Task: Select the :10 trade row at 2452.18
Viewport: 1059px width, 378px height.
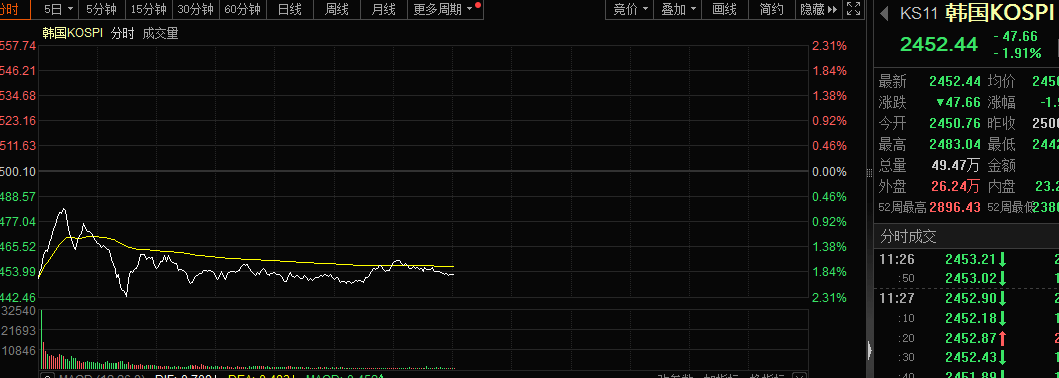Action: (968, 318)
